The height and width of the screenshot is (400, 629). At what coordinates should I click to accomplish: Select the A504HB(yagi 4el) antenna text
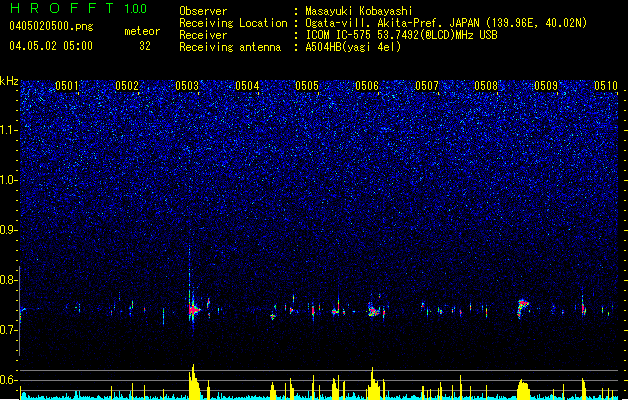coord(353,47)
